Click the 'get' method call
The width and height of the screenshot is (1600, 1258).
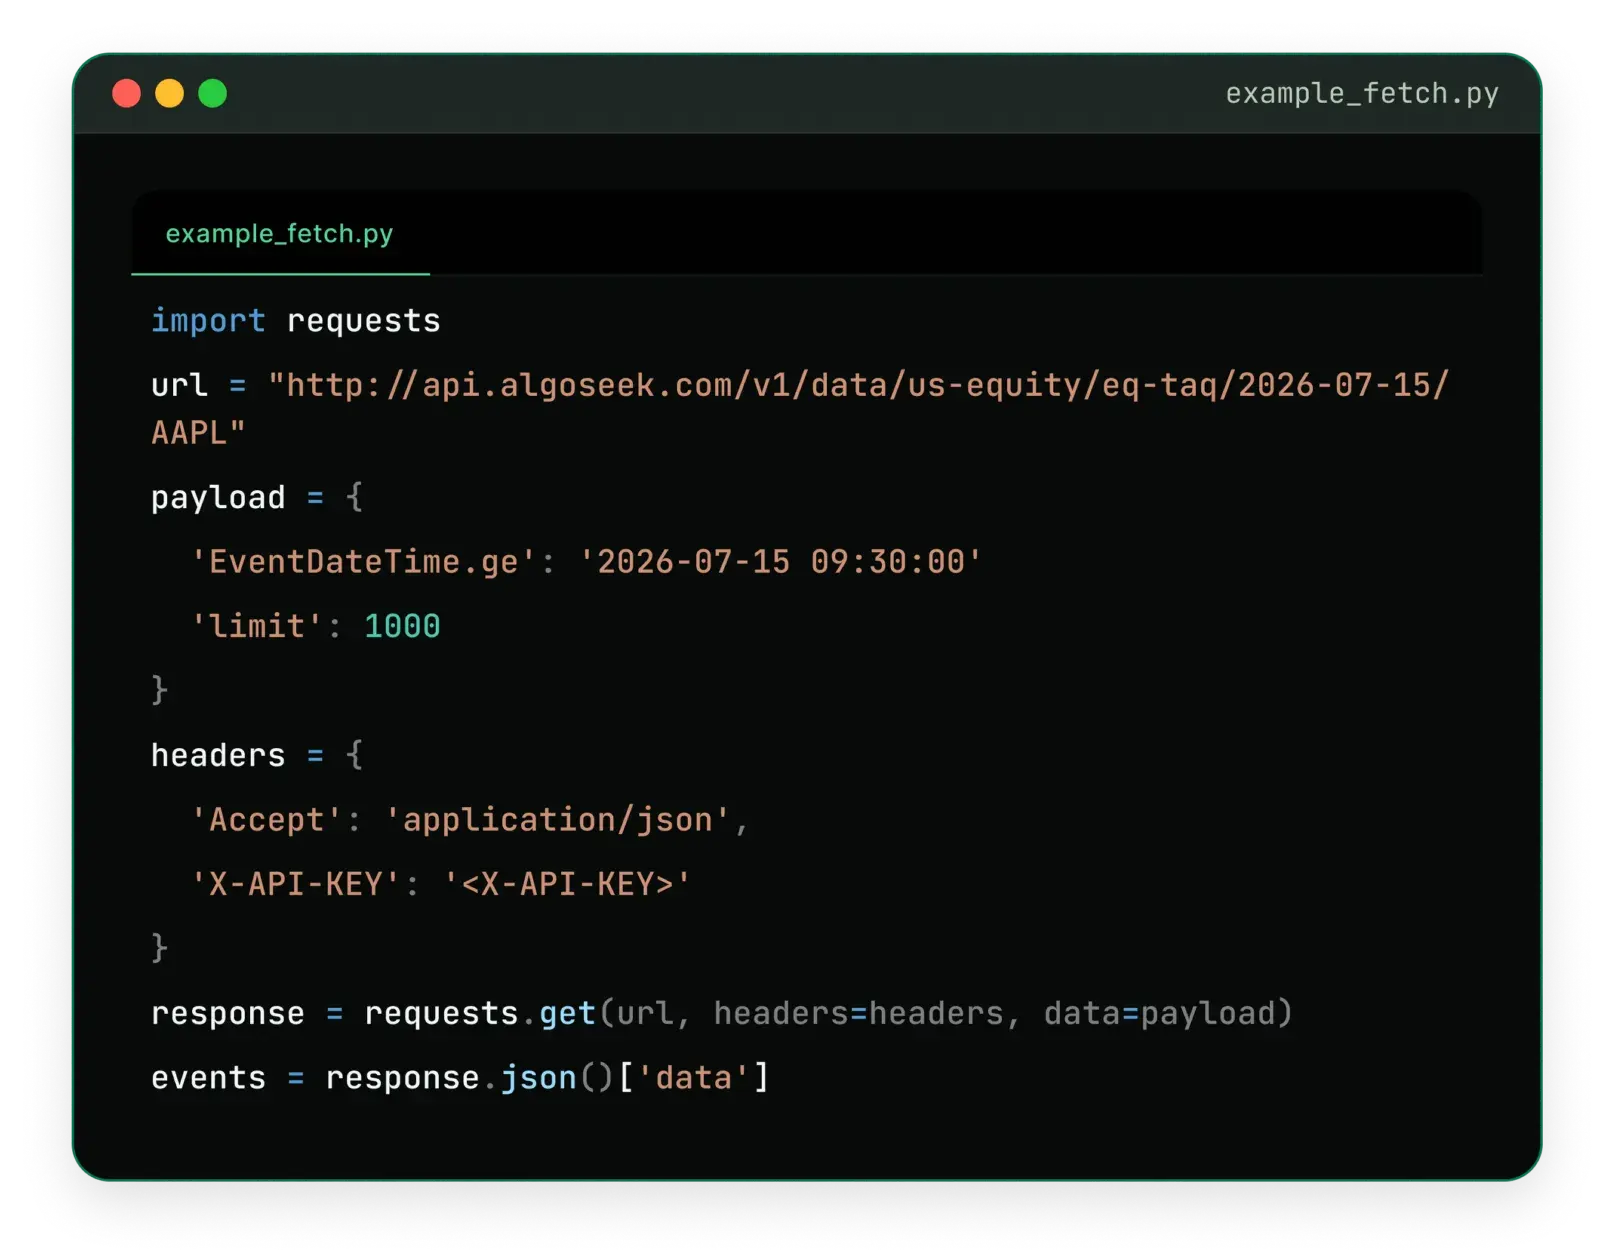(568, 1014)
